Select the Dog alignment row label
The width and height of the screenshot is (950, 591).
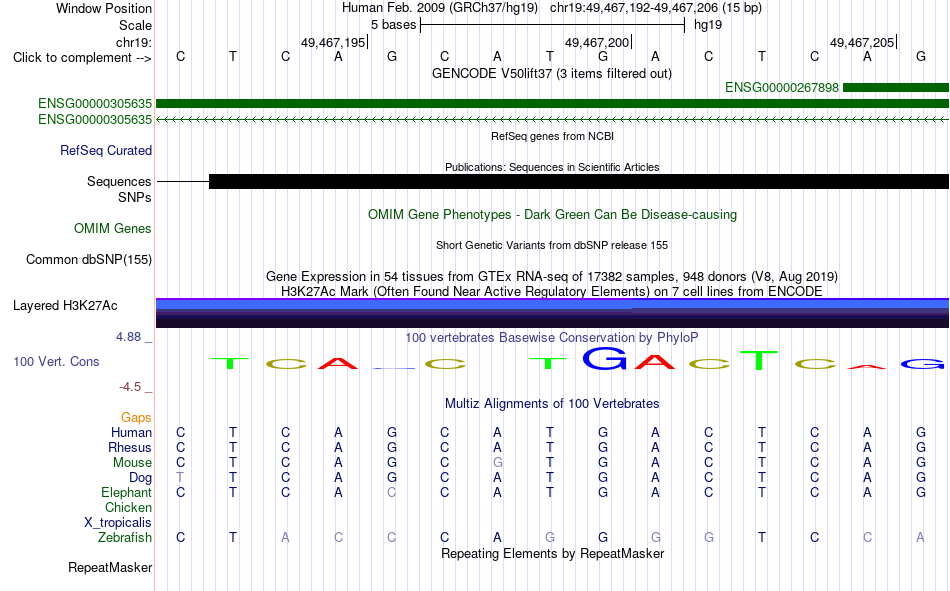click(140, 478)
